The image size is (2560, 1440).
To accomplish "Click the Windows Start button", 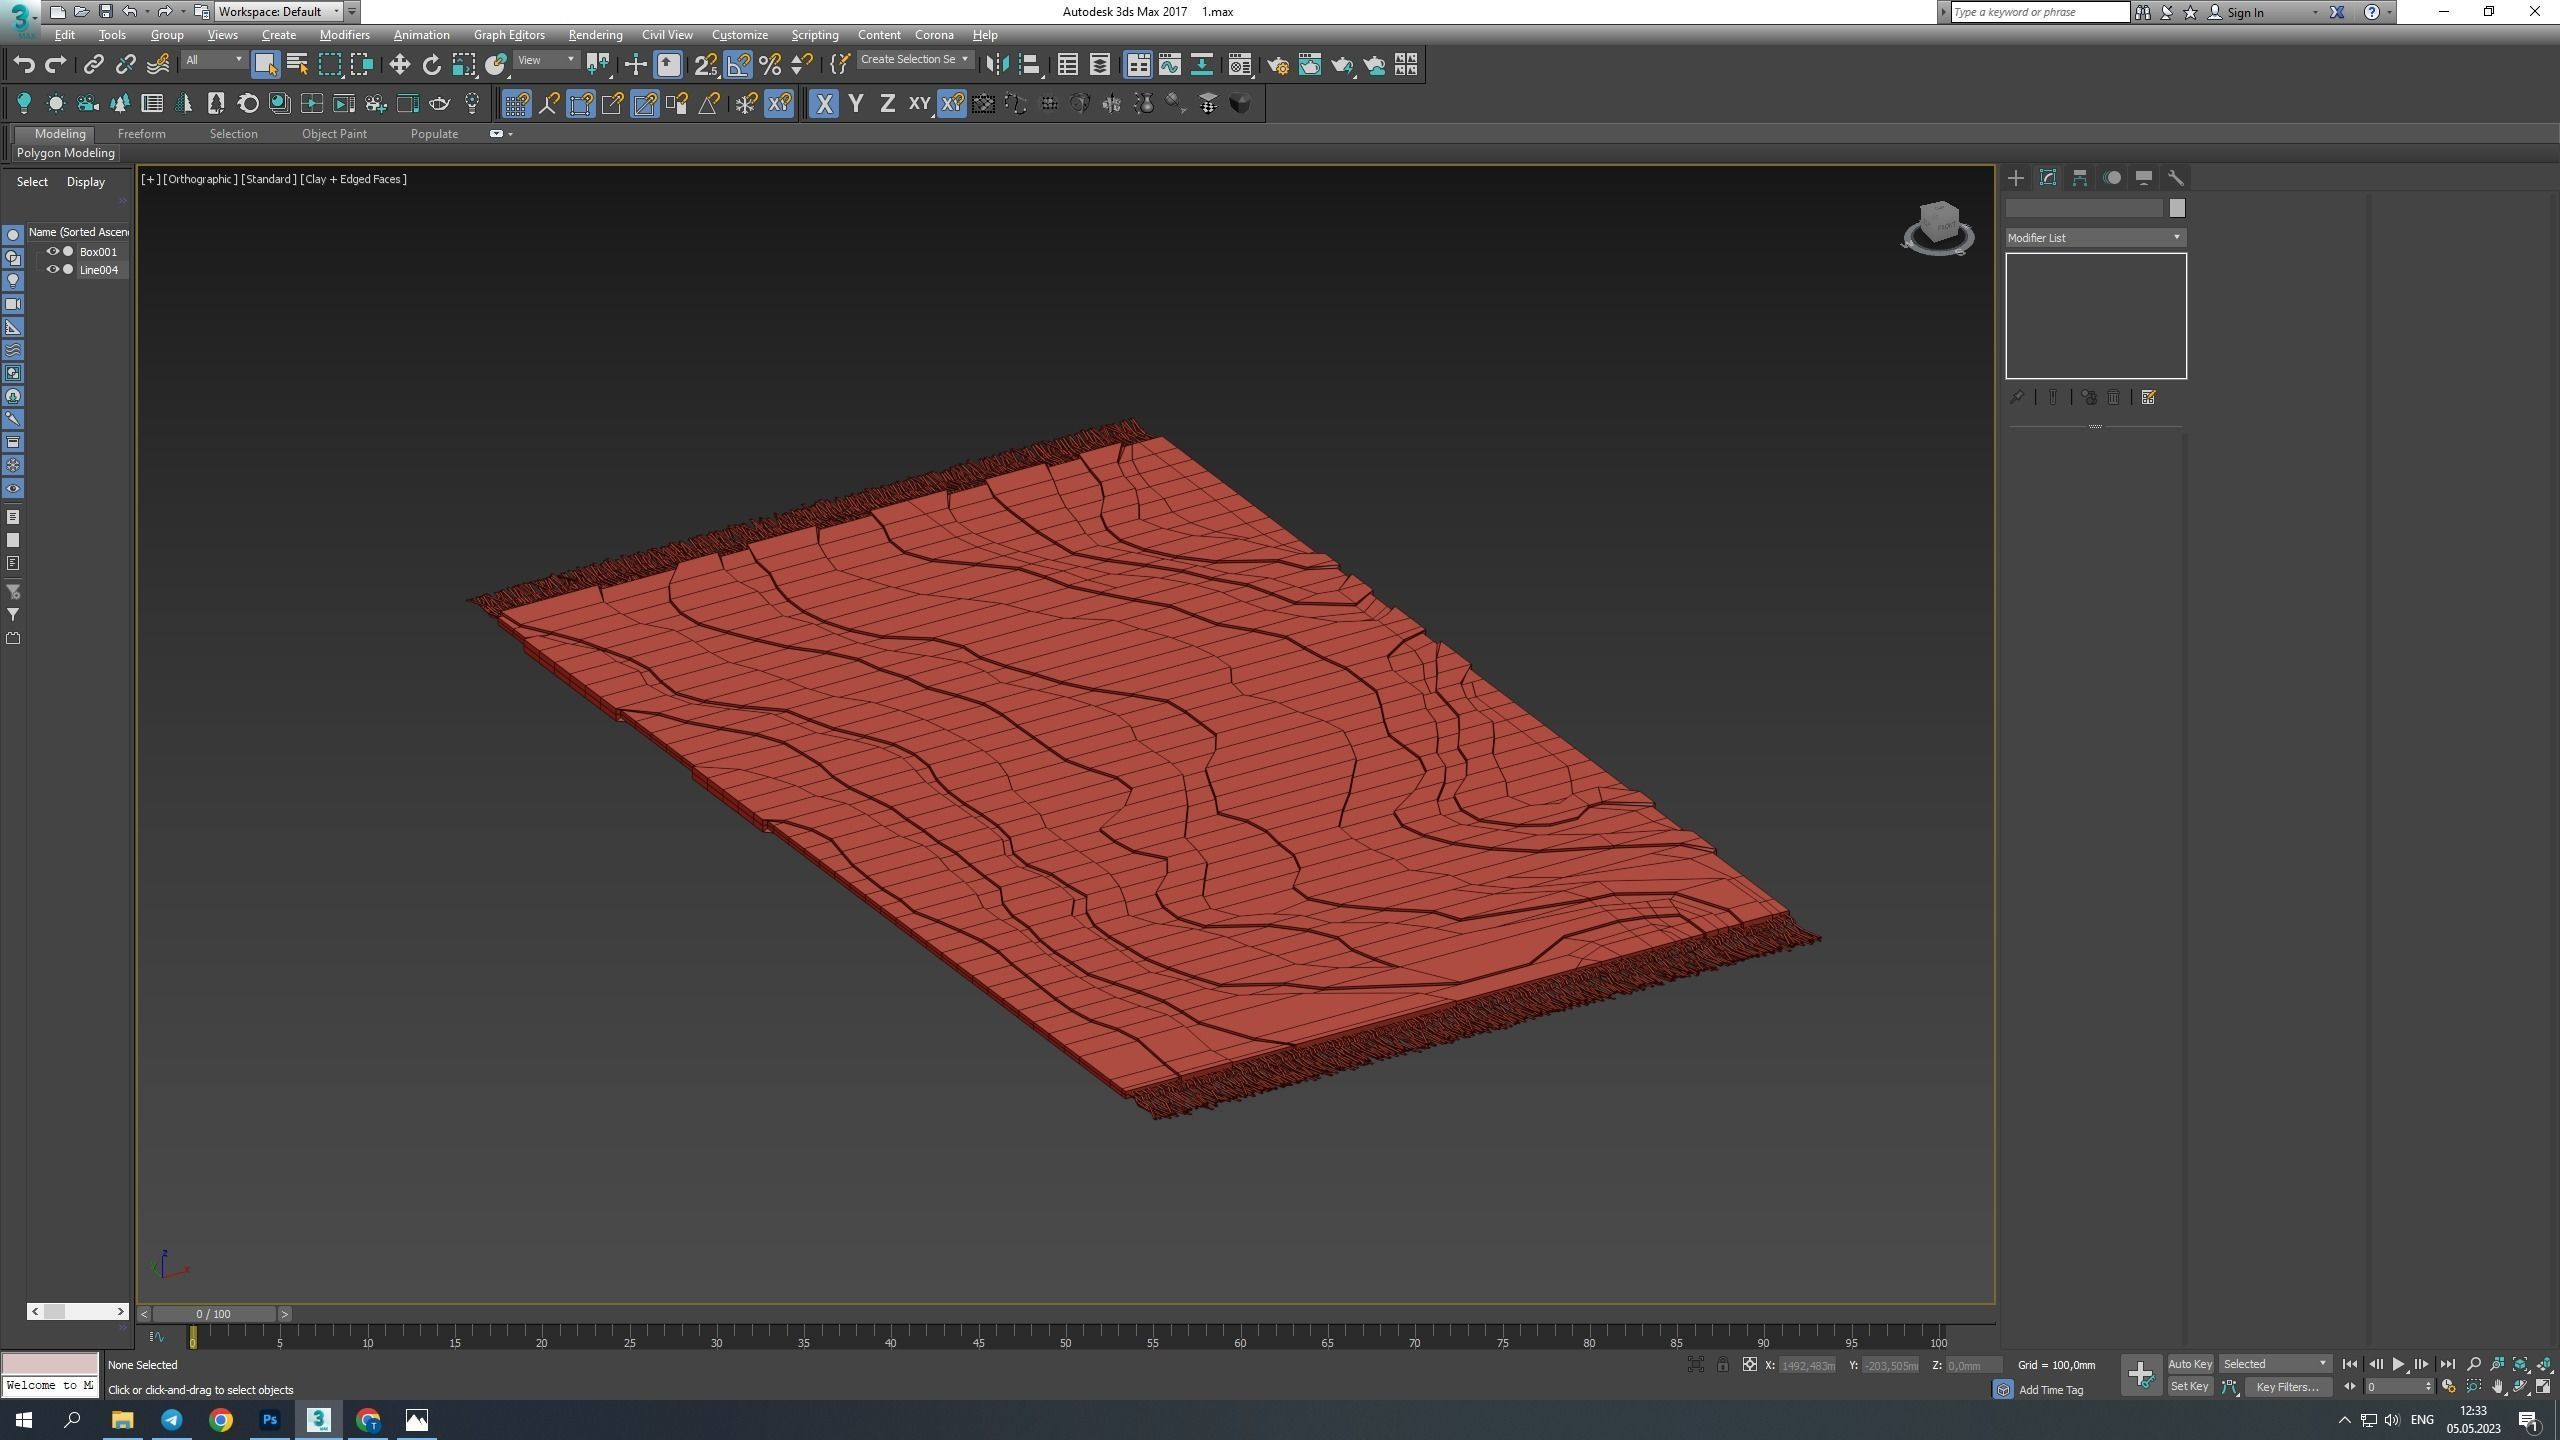I will pyautogui.click(x=24, y=1419).
